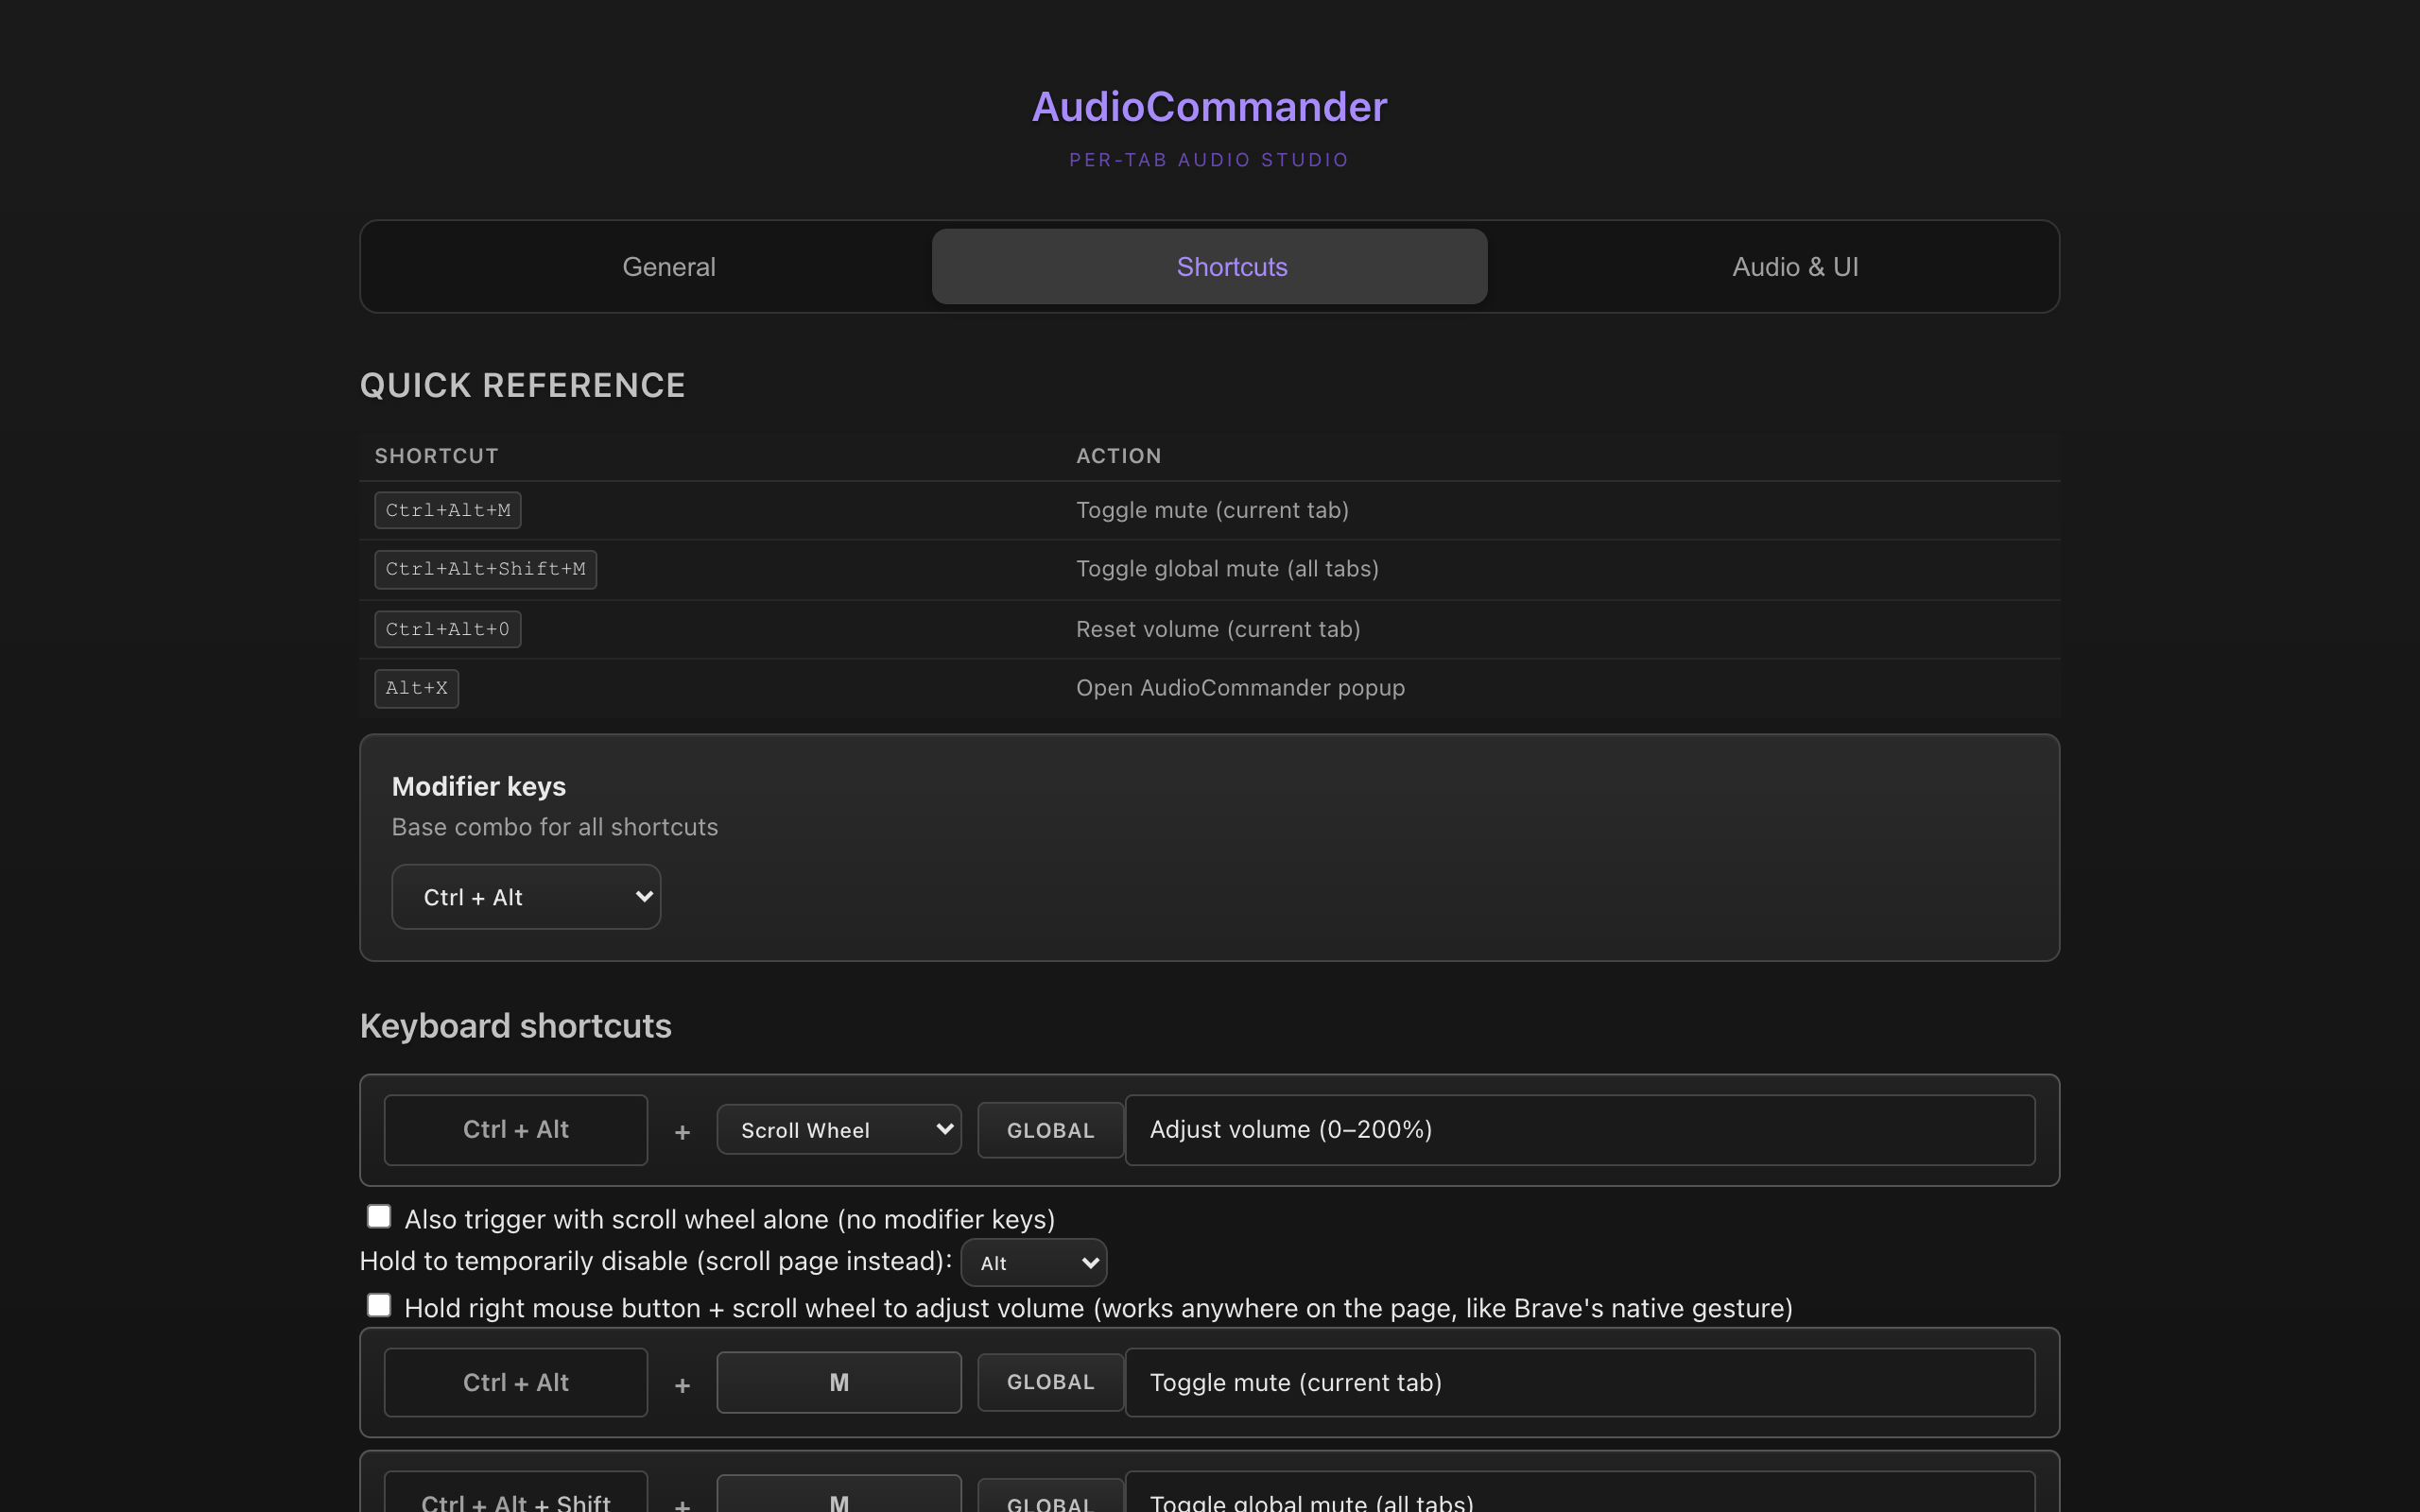Click the QUICK REFERENCE heading

[x=522, y=385]
